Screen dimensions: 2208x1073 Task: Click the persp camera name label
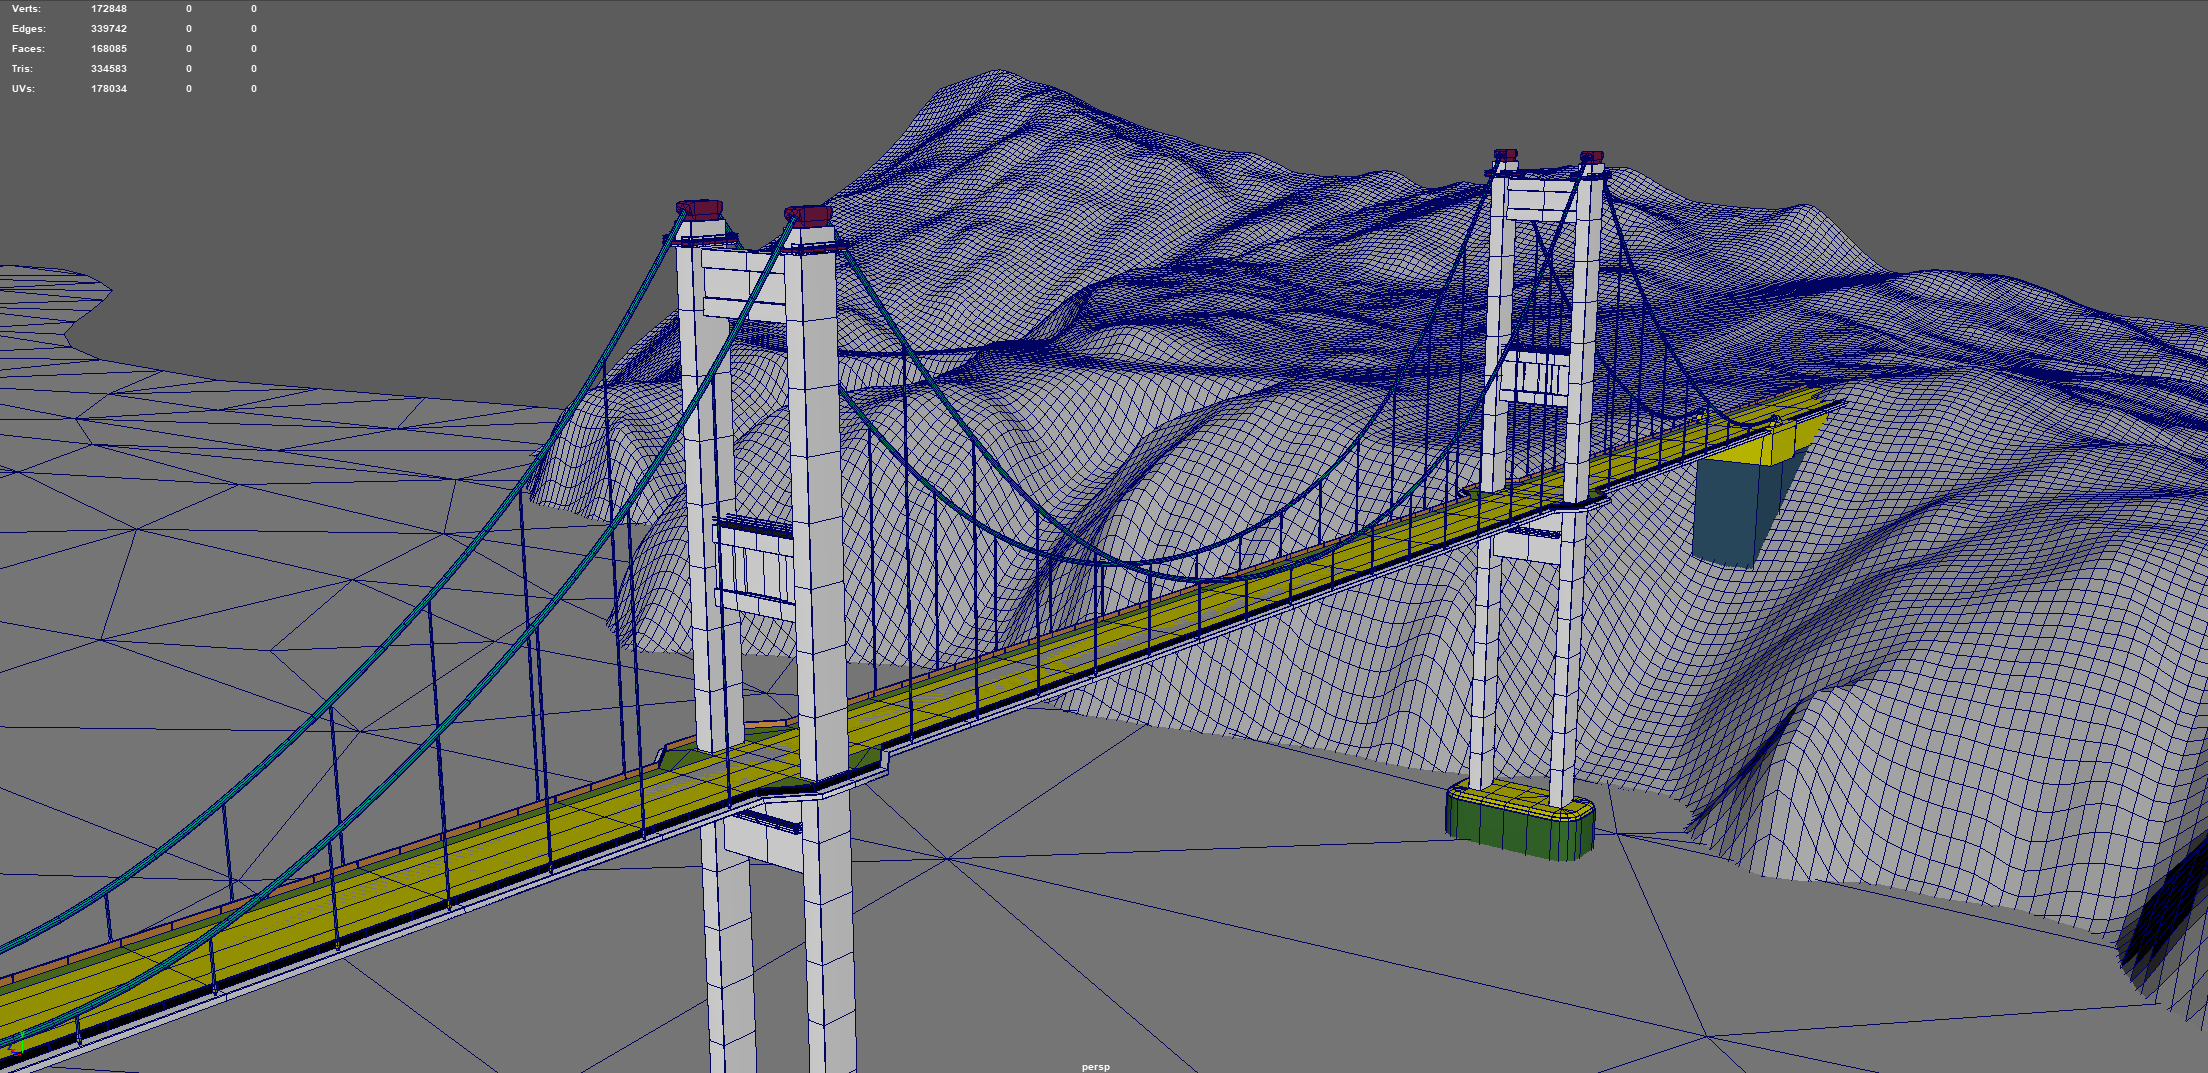click(x=1095, y=1066)
